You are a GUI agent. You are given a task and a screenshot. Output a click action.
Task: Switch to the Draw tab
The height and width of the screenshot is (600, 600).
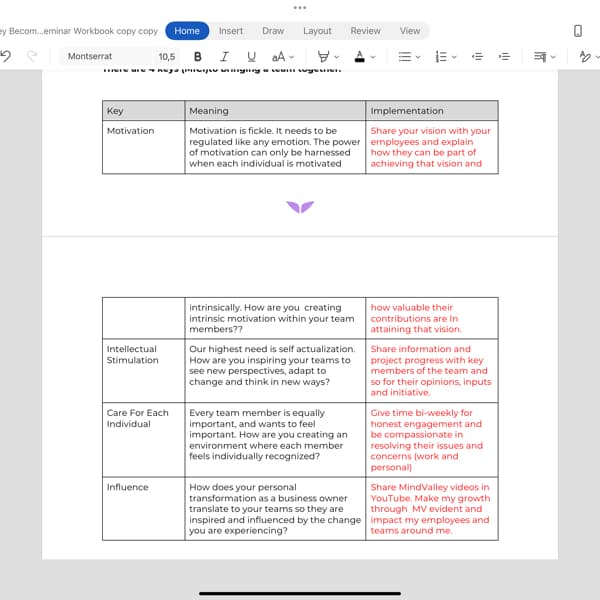tap(273, 31)
